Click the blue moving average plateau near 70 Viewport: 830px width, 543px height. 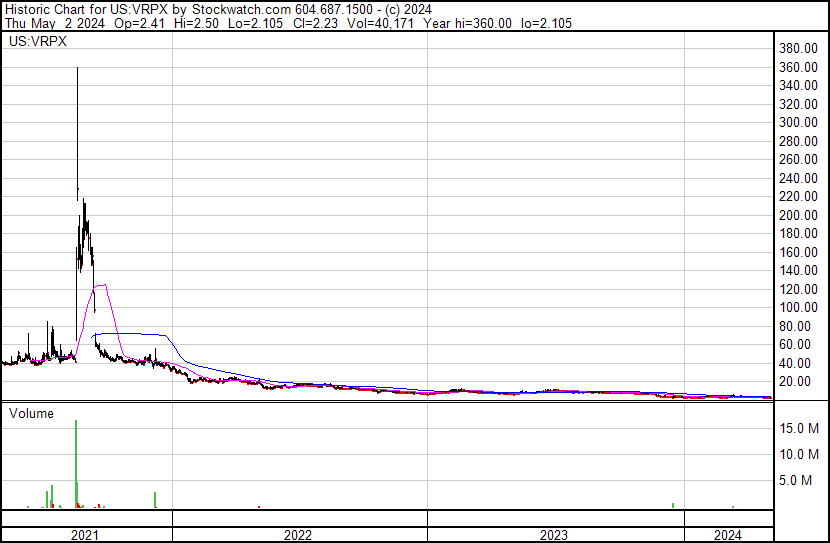pyautogui.click(x=130, y=333)
